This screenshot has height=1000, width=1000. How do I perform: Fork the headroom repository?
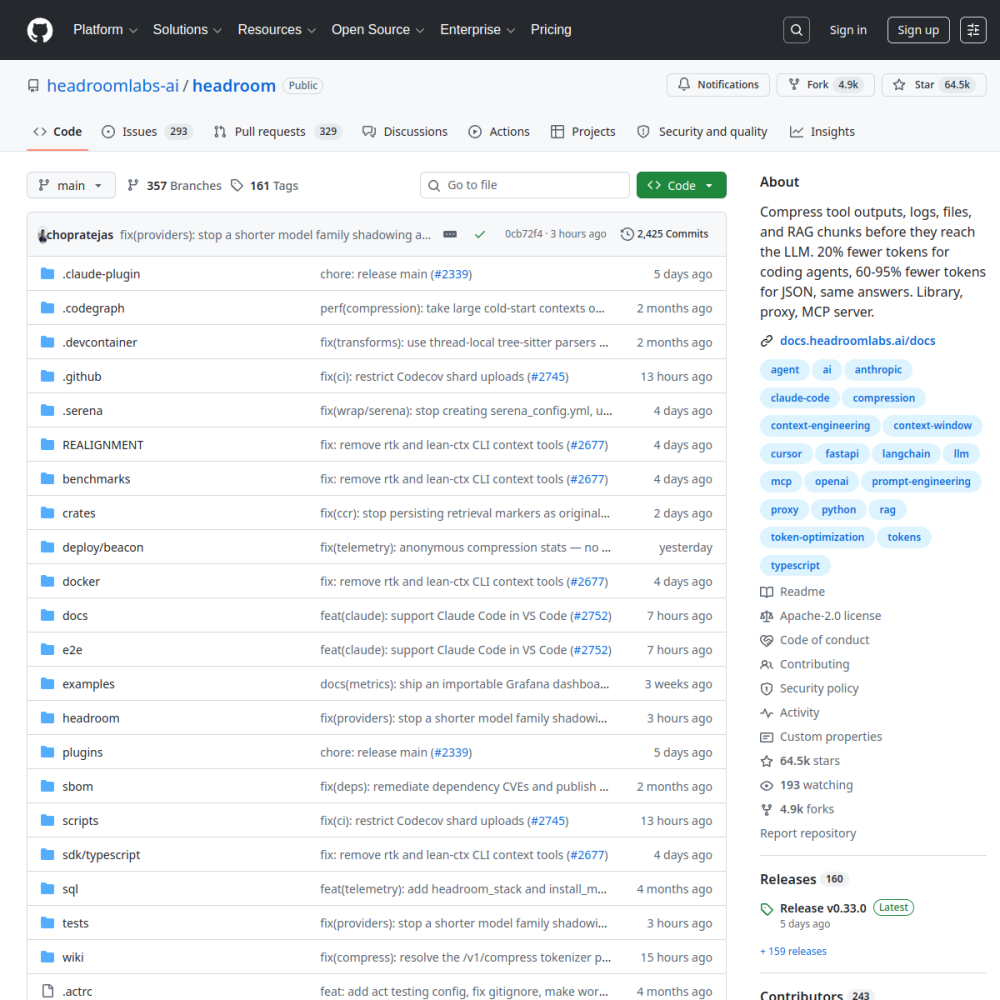coord(825,85)
